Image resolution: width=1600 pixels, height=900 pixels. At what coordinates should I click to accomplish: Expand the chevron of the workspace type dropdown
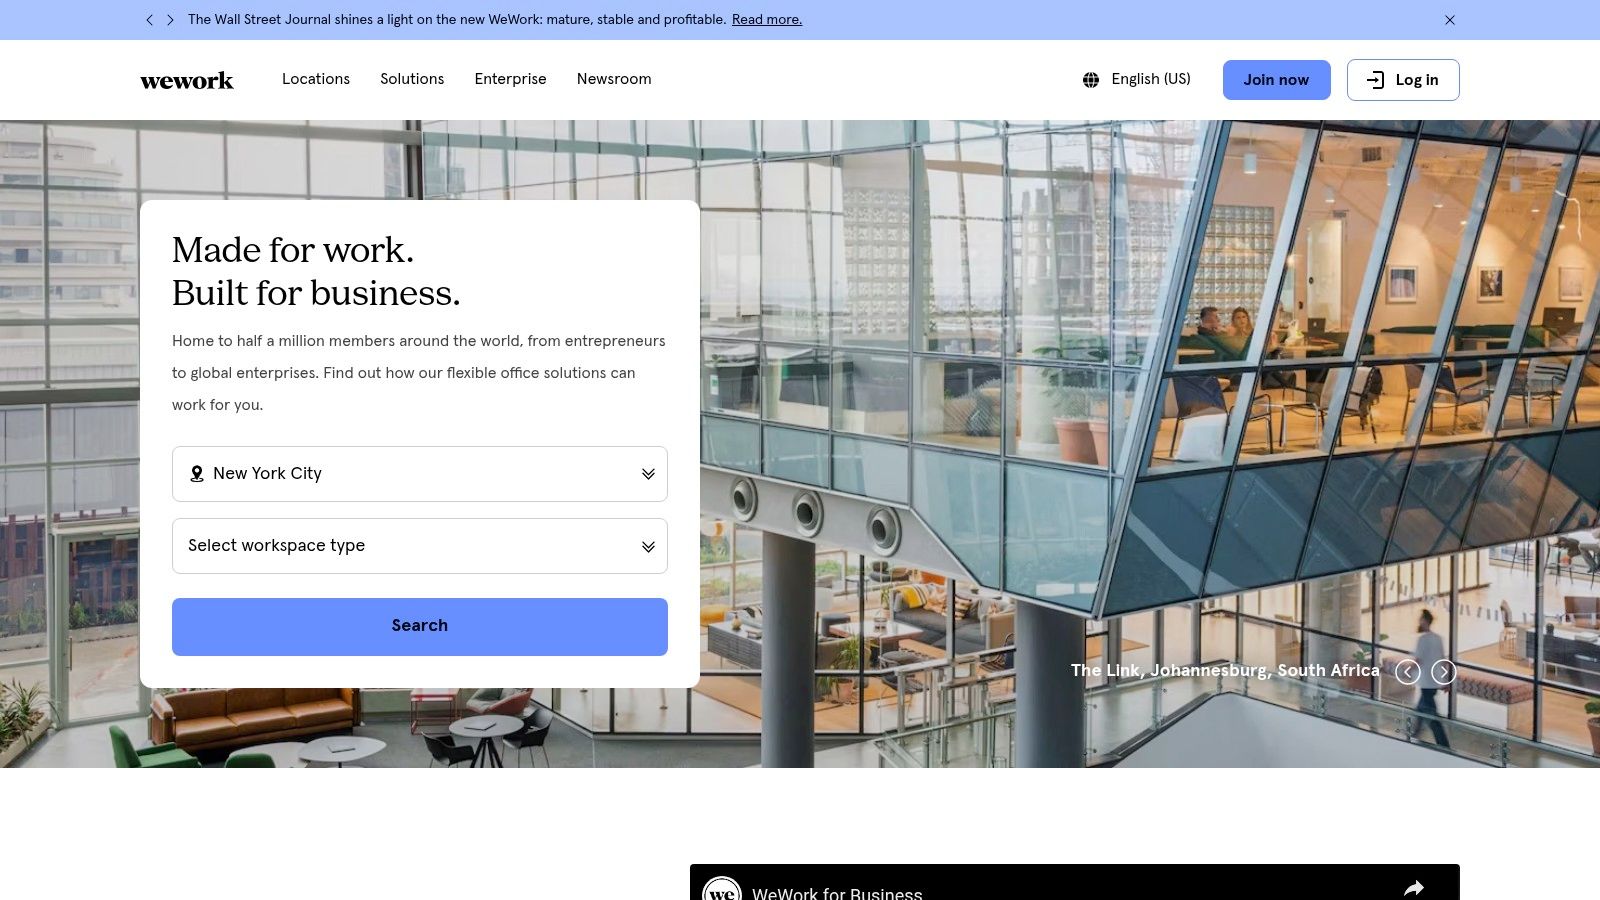click(x=648, y=546)
